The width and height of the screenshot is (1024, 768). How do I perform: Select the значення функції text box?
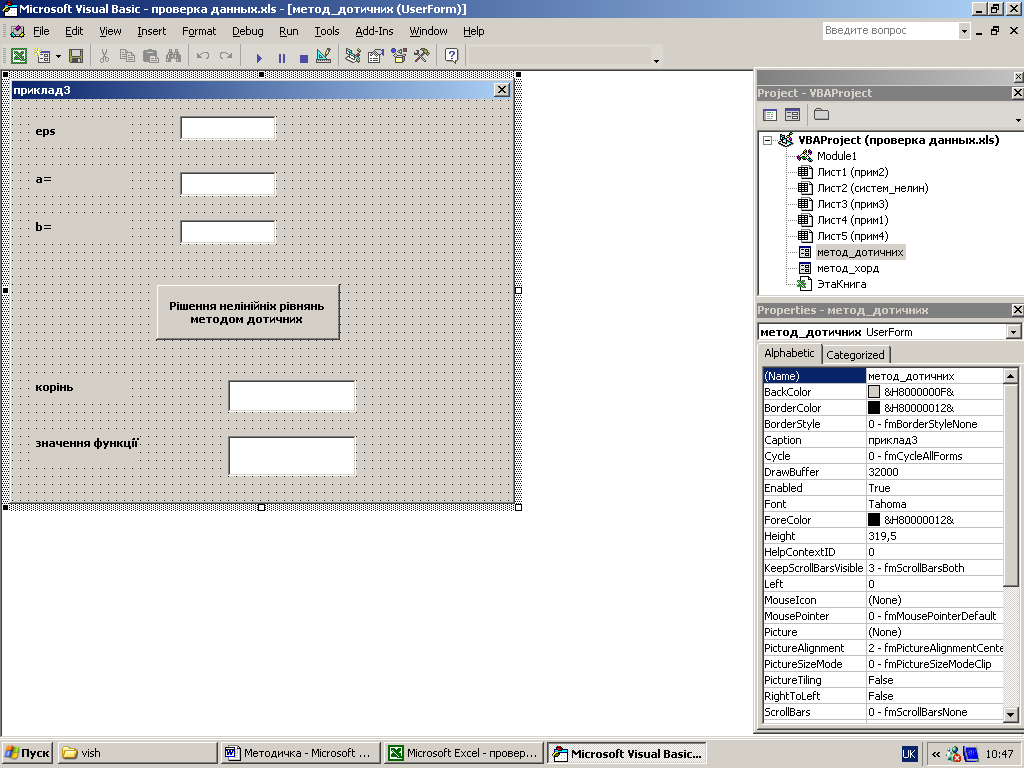[292, 455]
